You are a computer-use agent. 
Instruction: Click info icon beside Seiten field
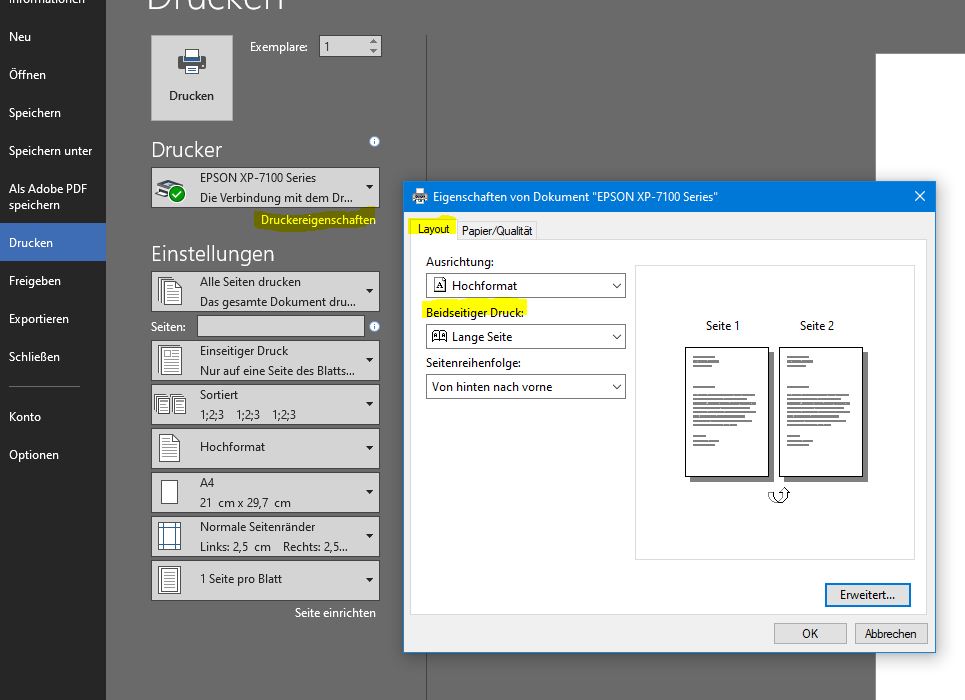374,326
